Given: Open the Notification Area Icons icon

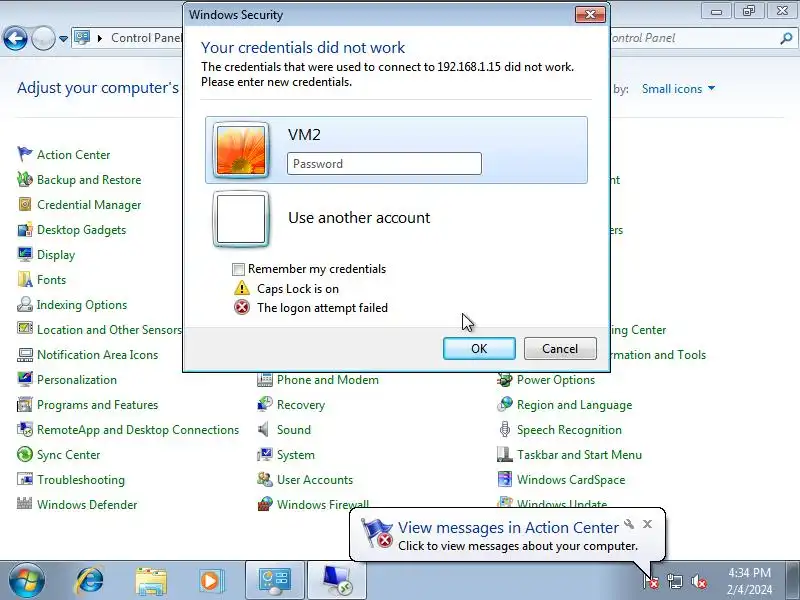Looking at the screenshot, I should 24,354.
